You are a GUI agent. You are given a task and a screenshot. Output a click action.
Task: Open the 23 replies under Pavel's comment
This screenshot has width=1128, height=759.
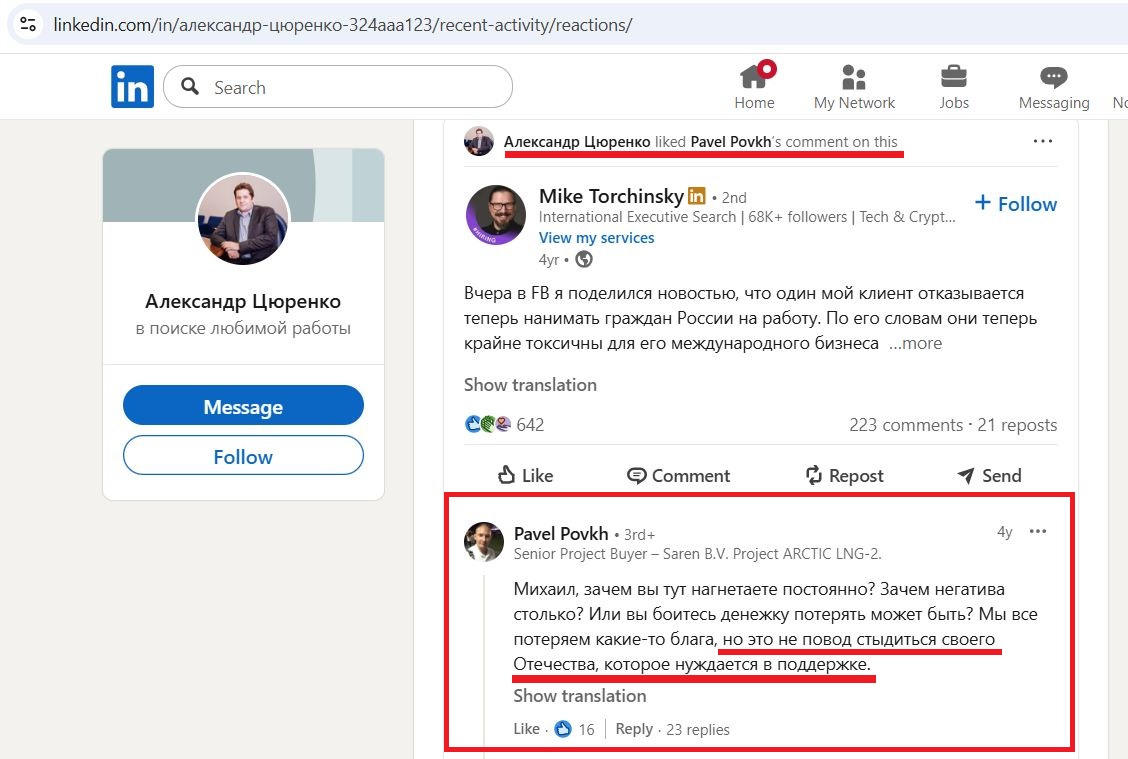tap(697, 729)
